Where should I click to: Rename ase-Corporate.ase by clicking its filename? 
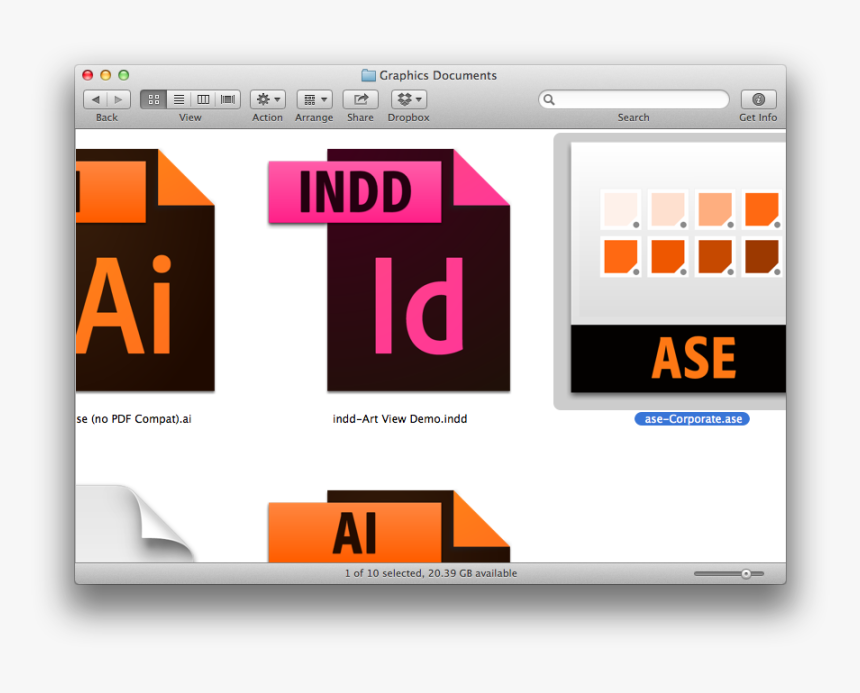(691, 419)
